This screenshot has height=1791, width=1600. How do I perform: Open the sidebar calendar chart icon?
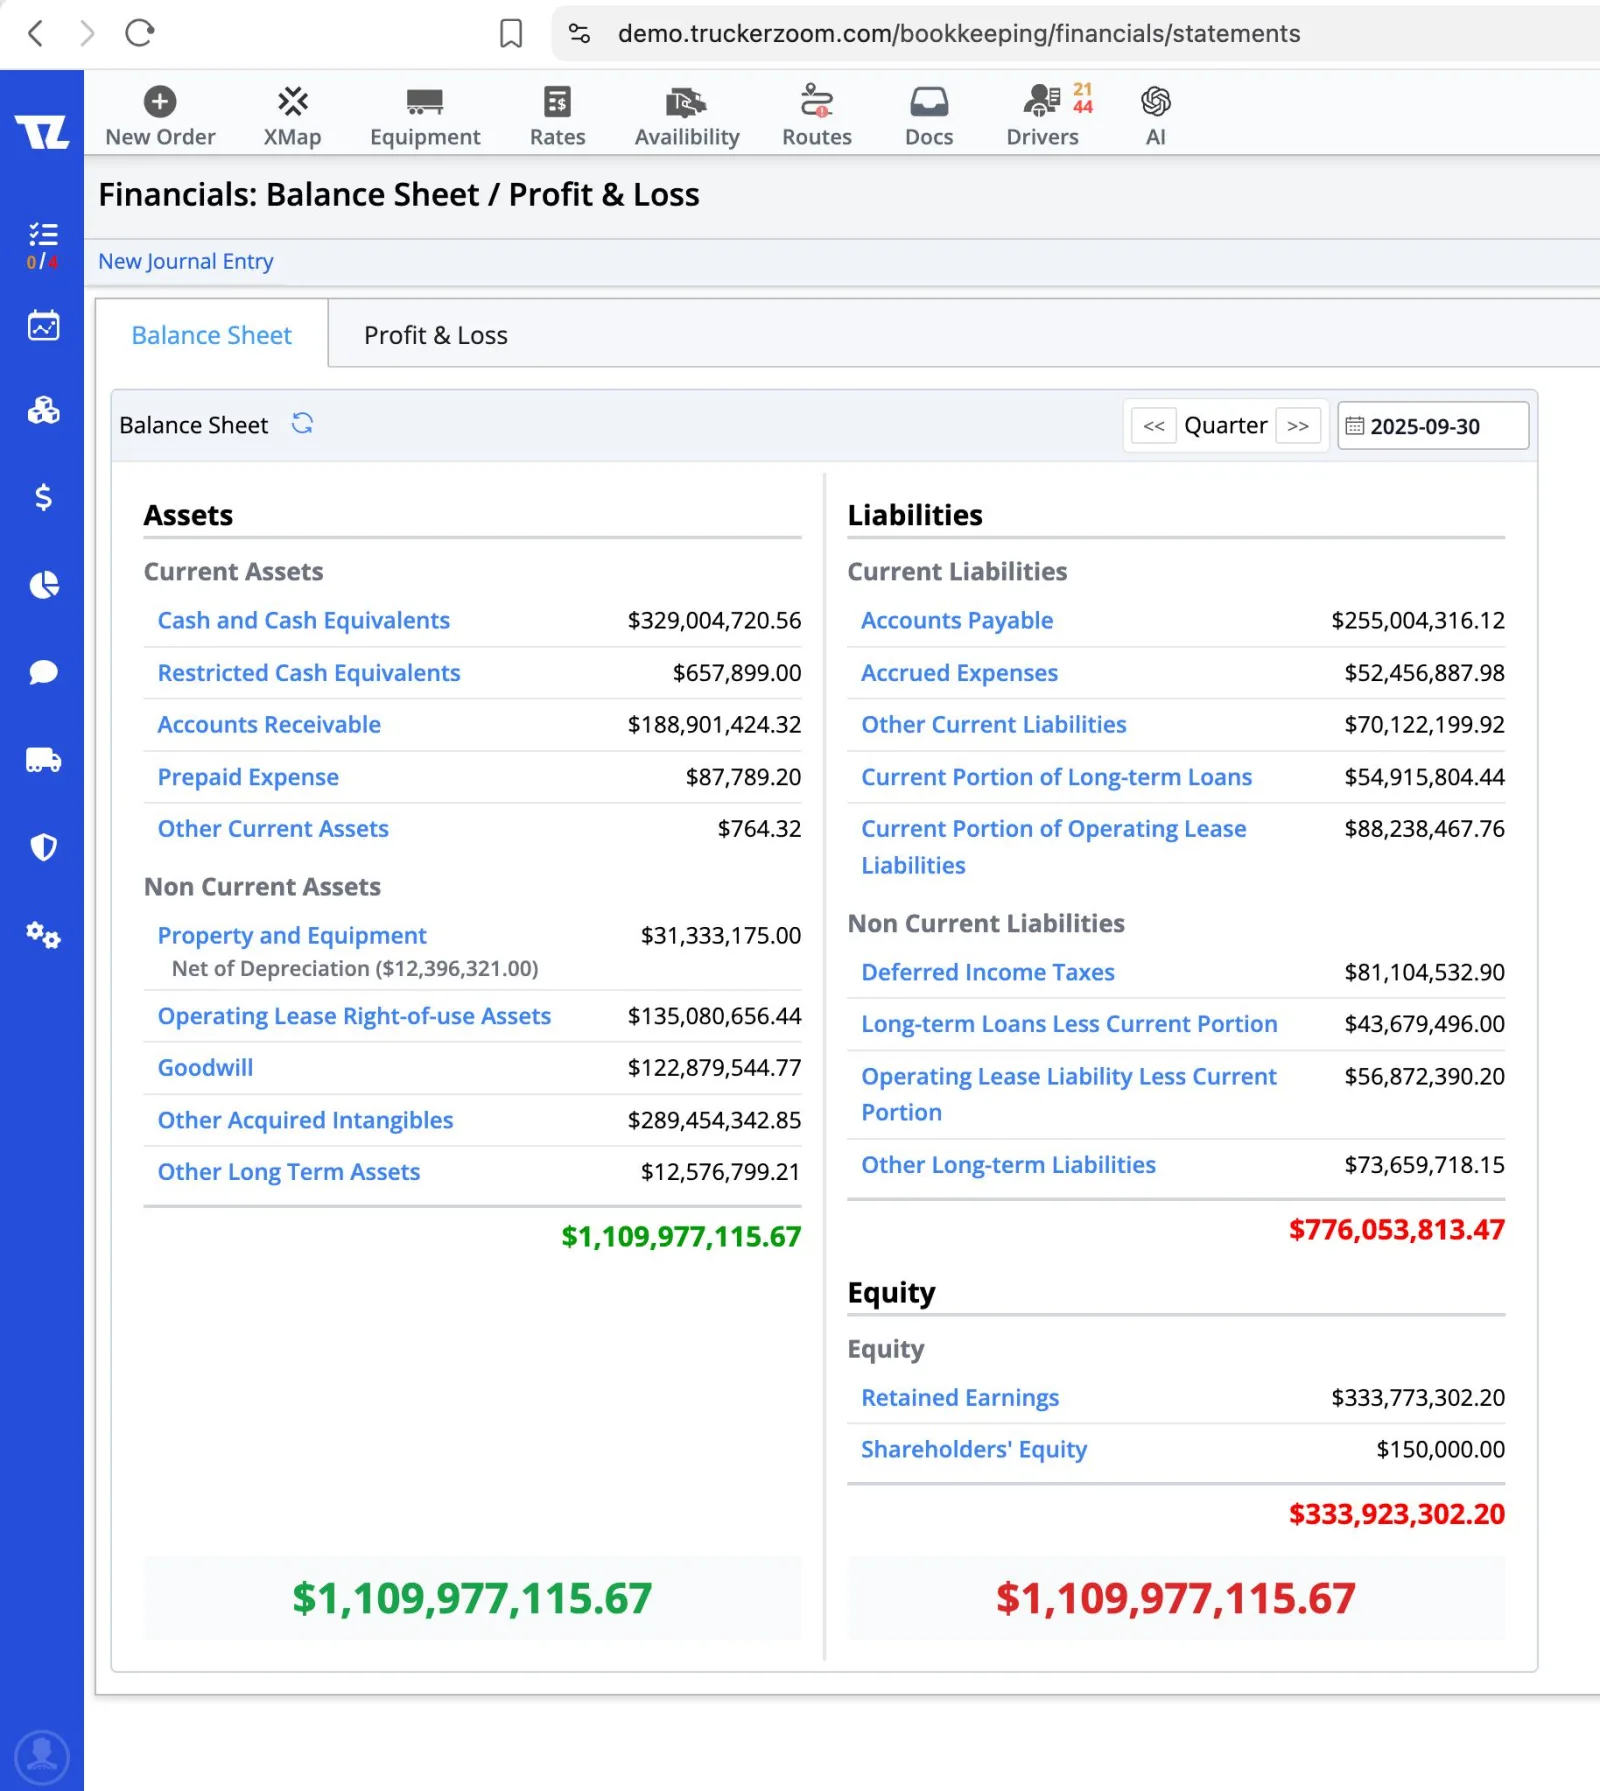pos(43,325)
